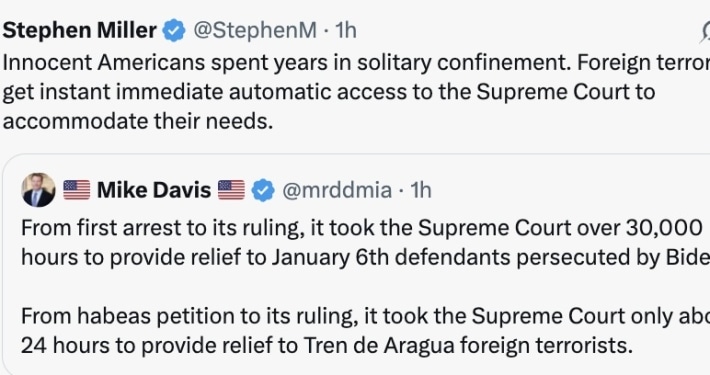The width and height of the screenshot is (710, 375).
Task: Click the line 'get instant immediate automatic access'
Action: (329, 92)
